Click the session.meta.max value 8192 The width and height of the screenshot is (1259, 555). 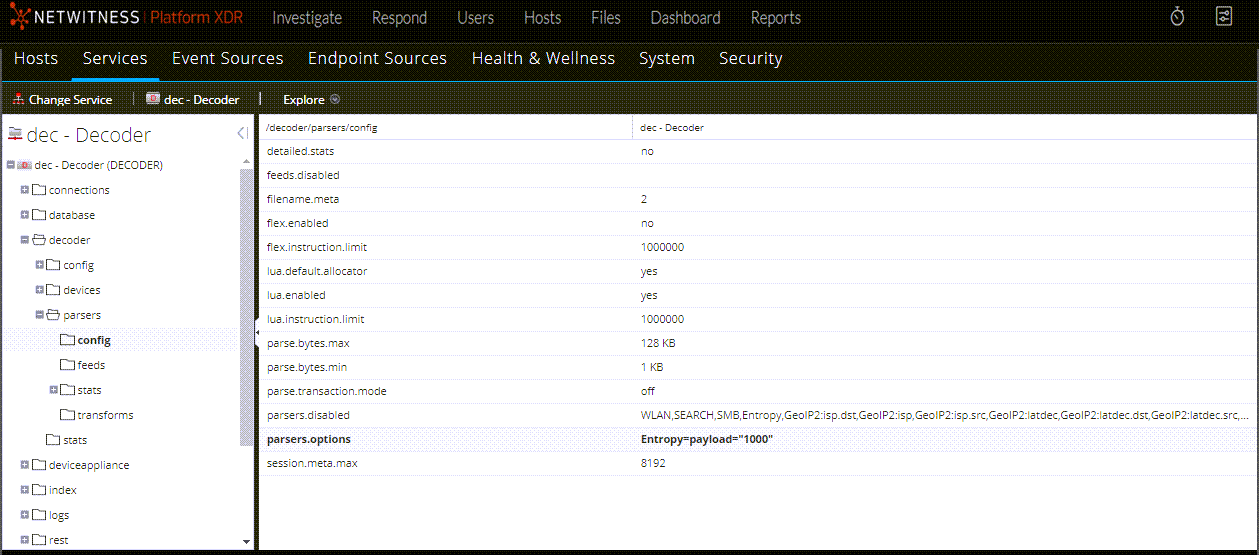(x=653, y=463)
